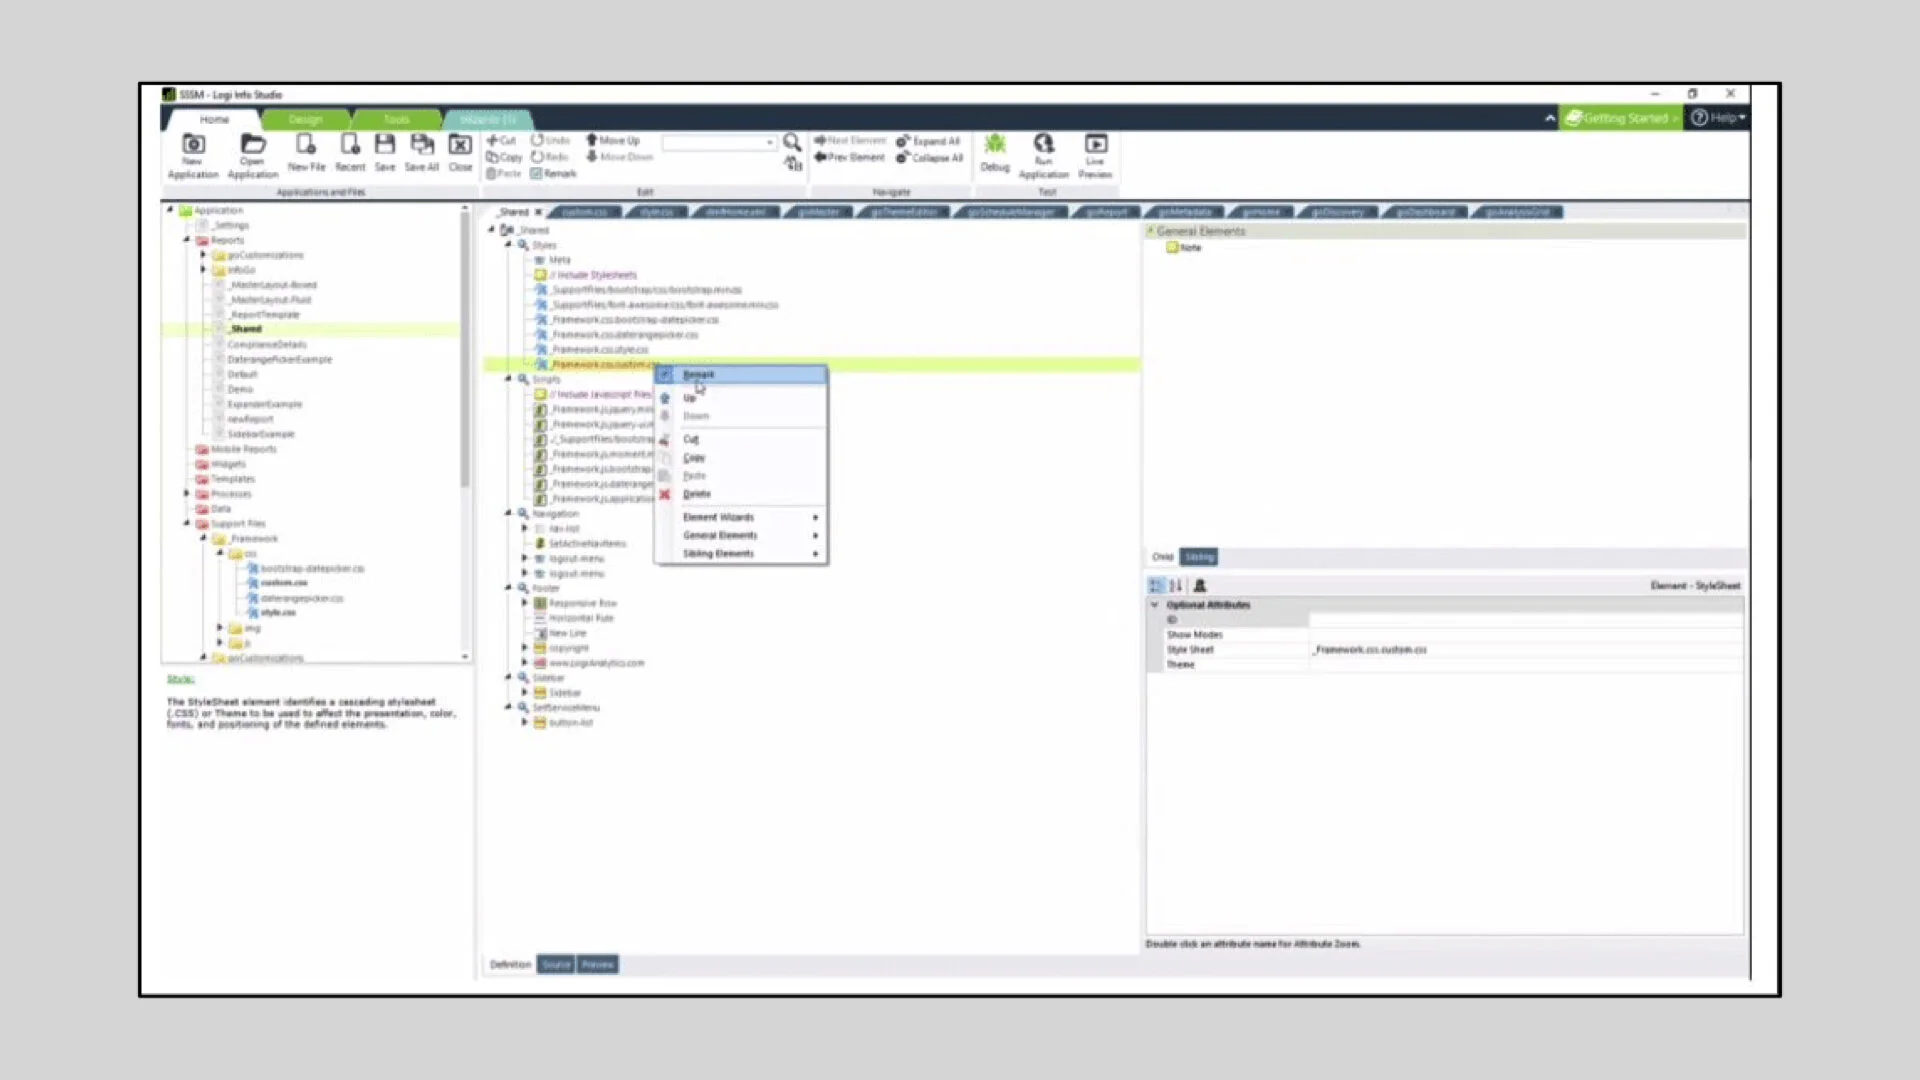Click Collapse All in Navigate group

(929, 158)
